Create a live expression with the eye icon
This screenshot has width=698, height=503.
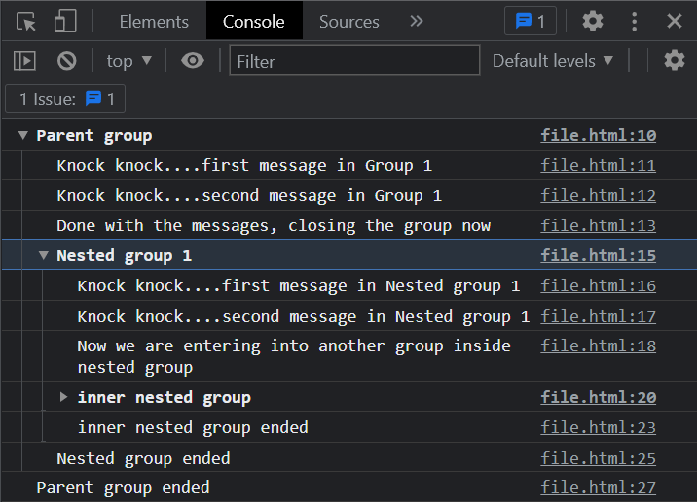pyautogui.click(x=192, y=61)
